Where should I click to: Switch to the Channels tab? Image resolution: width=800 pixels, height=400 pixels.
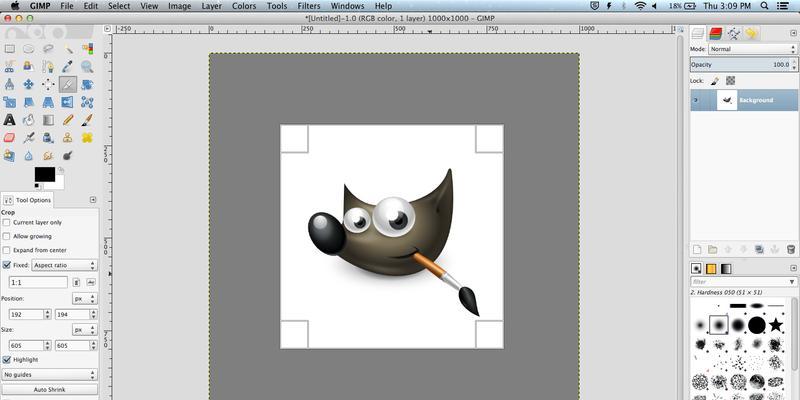tap(716, 34)
